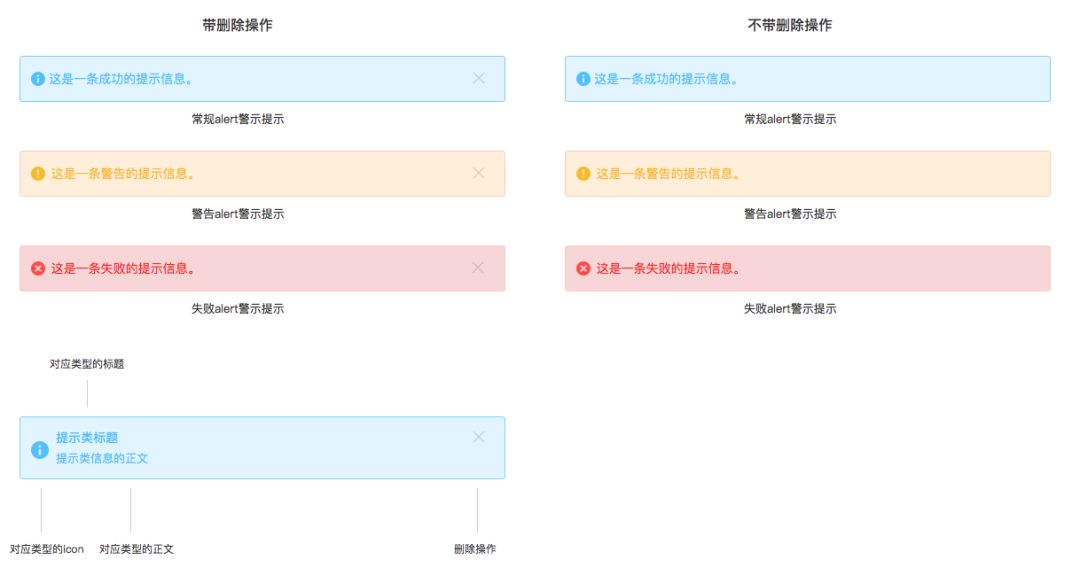Click the orange warning icon in the closable warning alert

click(38, 174)
